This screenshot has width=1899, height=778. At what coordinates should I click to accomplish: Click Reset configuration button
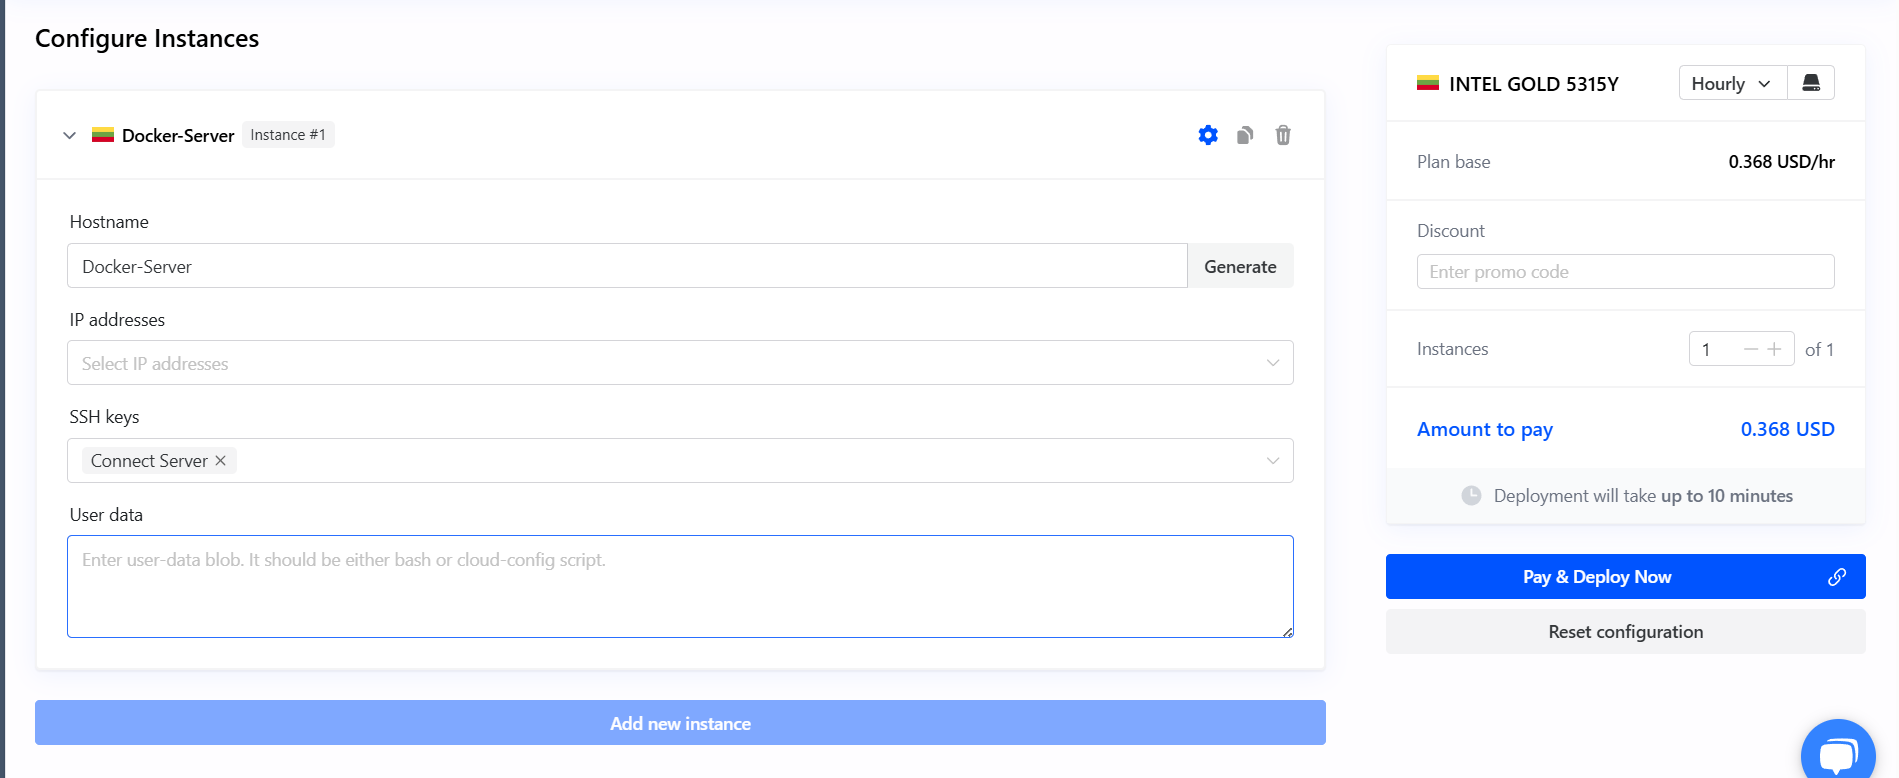click(x=1625, y=632)
